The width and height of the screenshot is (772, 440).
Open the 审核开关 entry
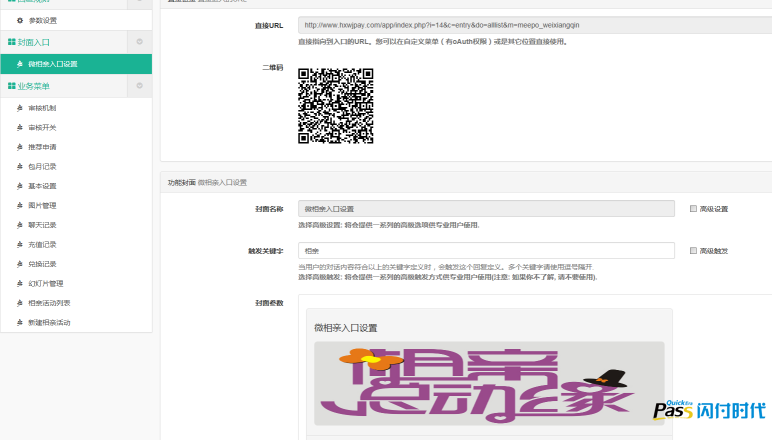pos(42,127)
